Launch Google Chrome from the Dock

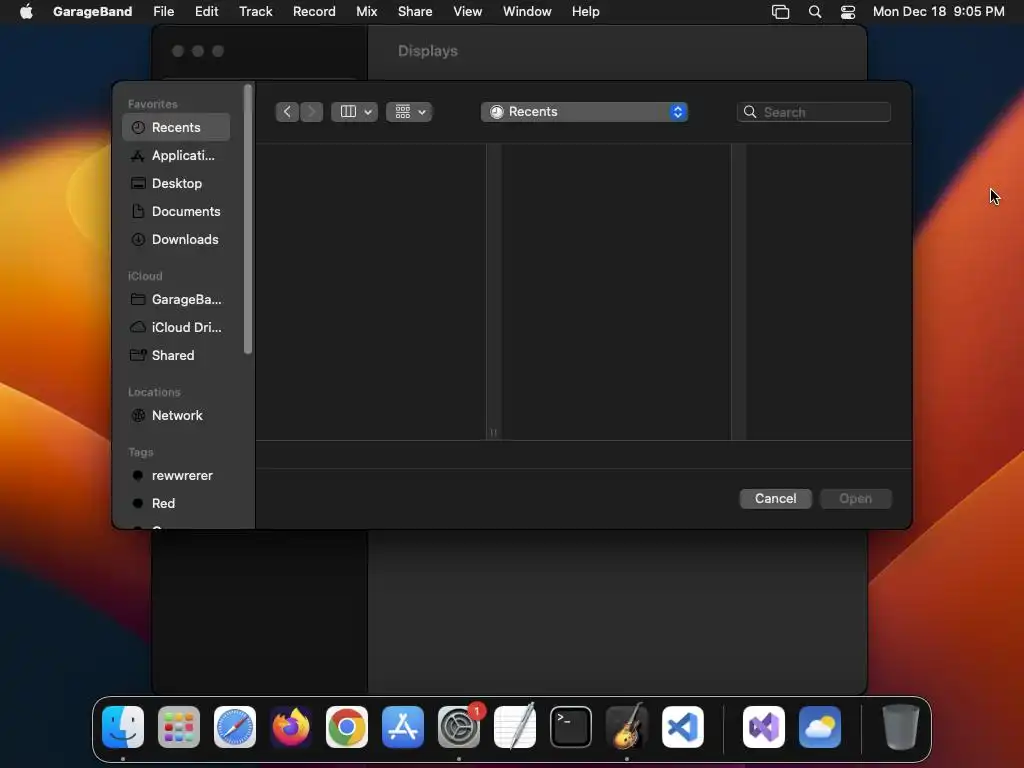coord(347,727)
